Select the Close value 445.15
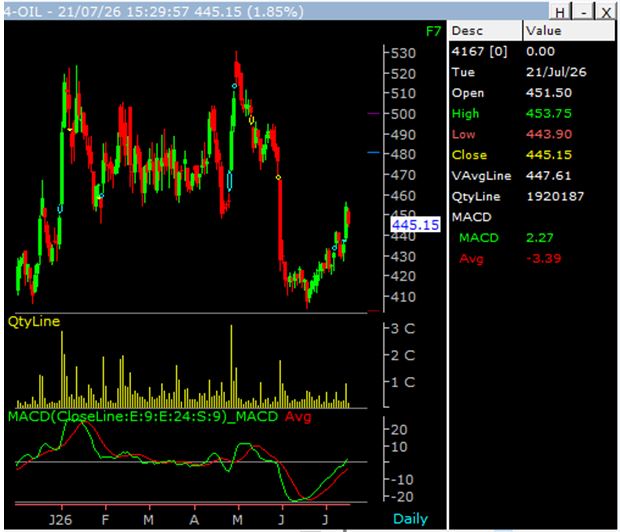Image resolution: width=620 pixels, height=532 pixels. [549, 155]
